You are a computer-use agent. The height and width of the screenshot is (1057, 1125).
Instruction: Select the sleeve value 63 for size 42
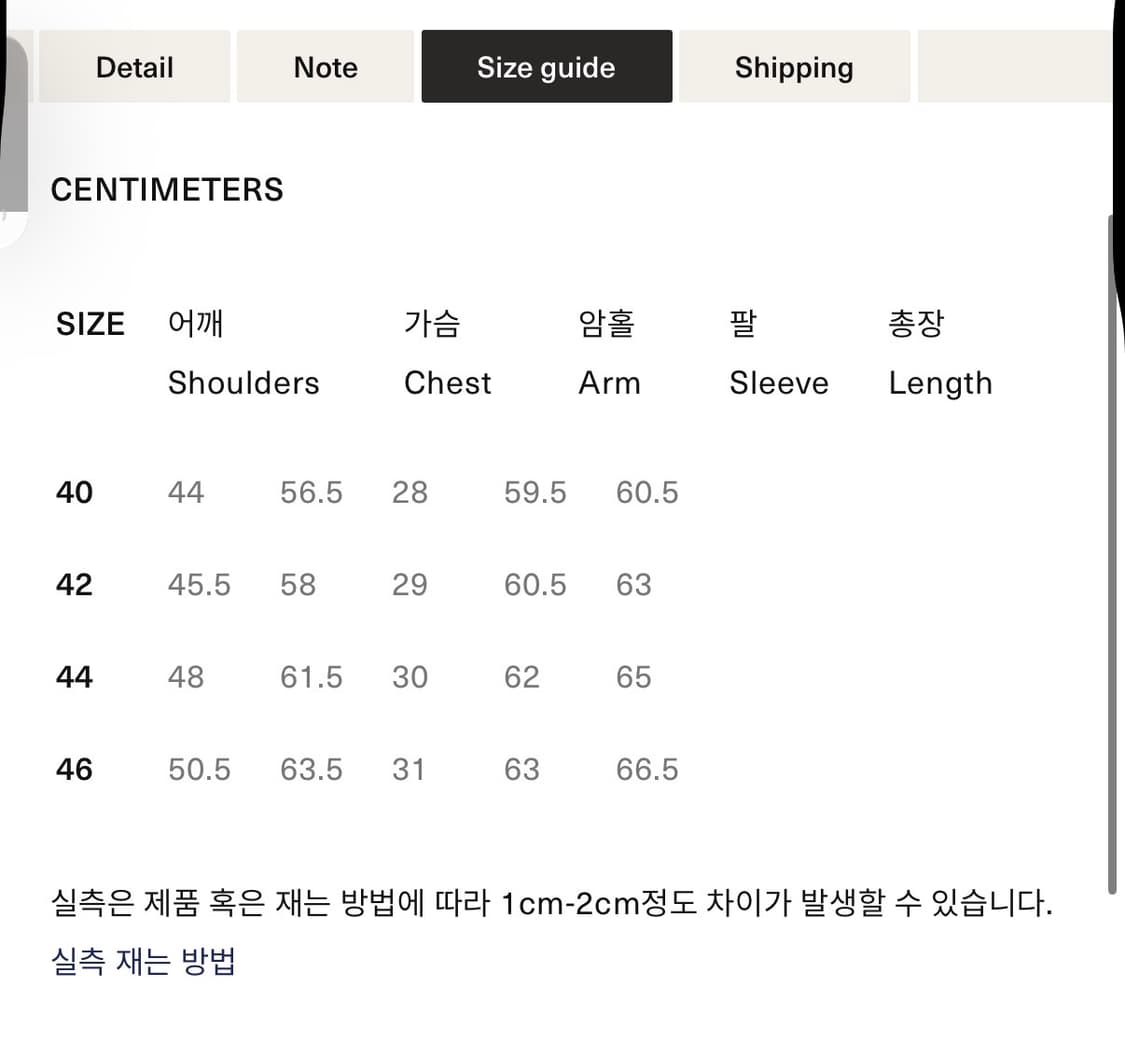[x=634, y=584]
